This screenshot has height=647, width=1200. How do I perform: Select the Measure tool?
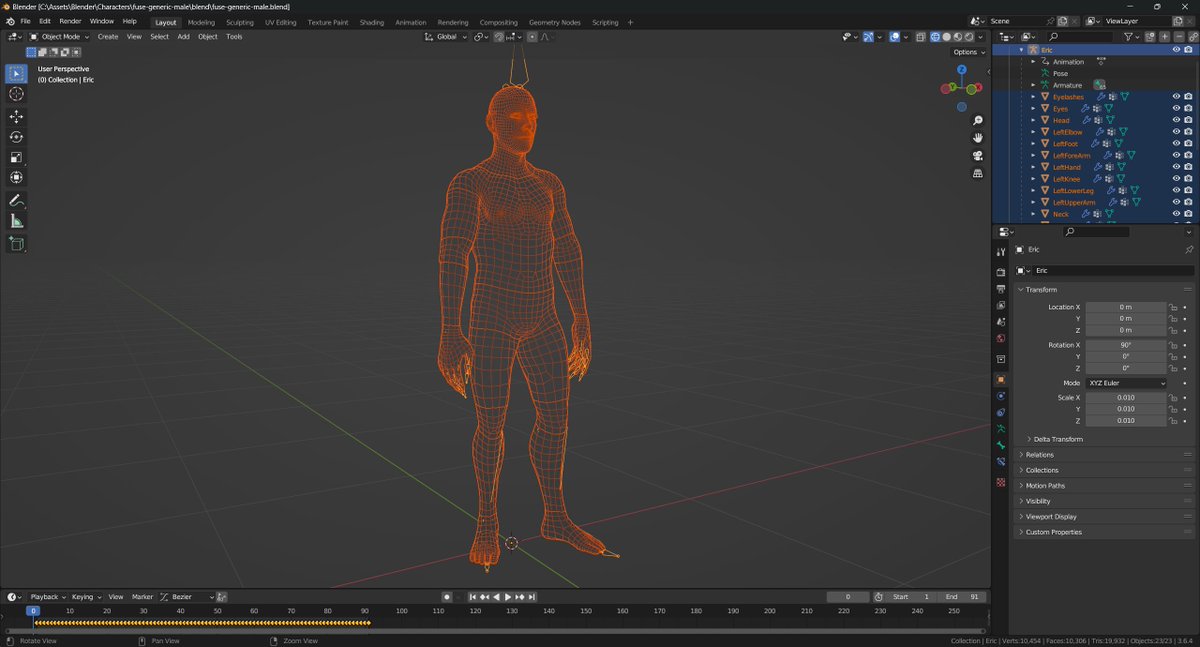pos(16,221)
